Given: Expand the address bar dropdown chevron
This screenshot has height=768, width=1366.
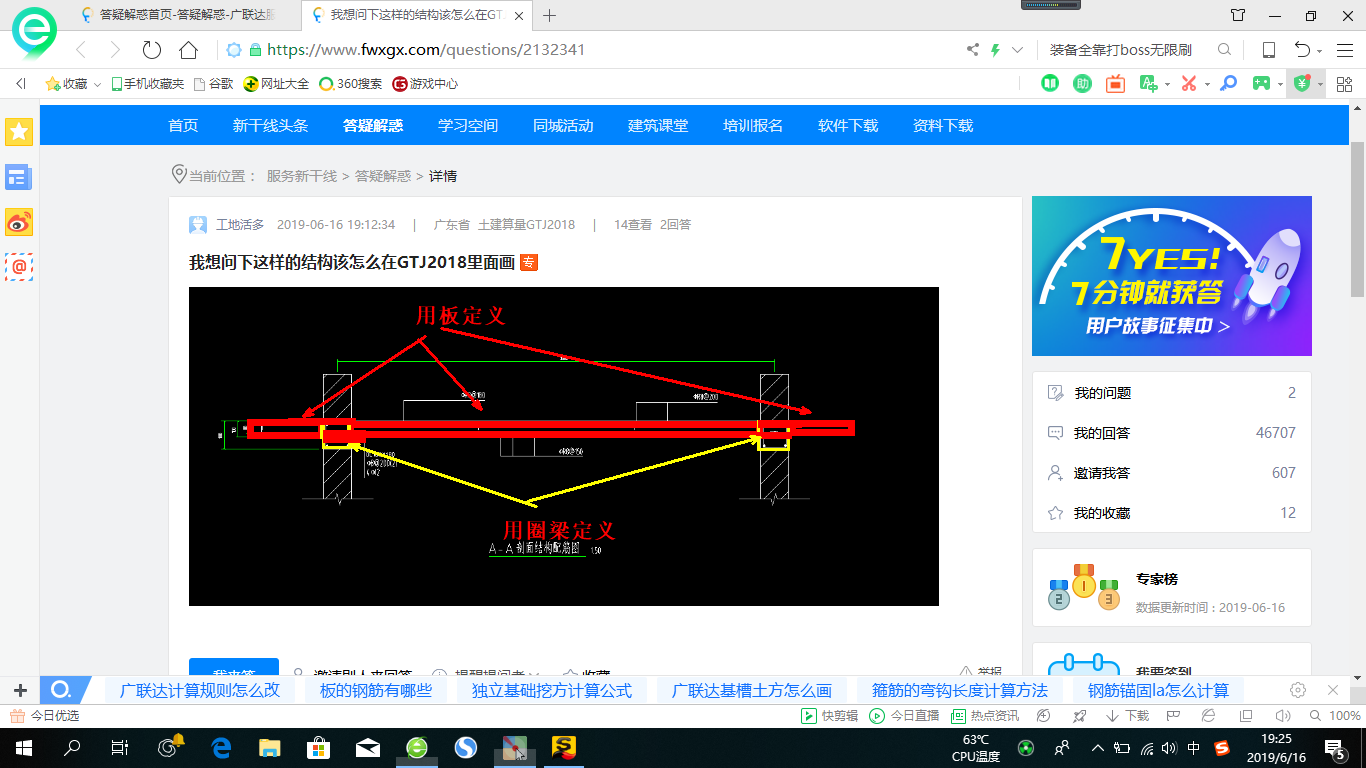Looking at the screenshot, I should [1018, 49].
